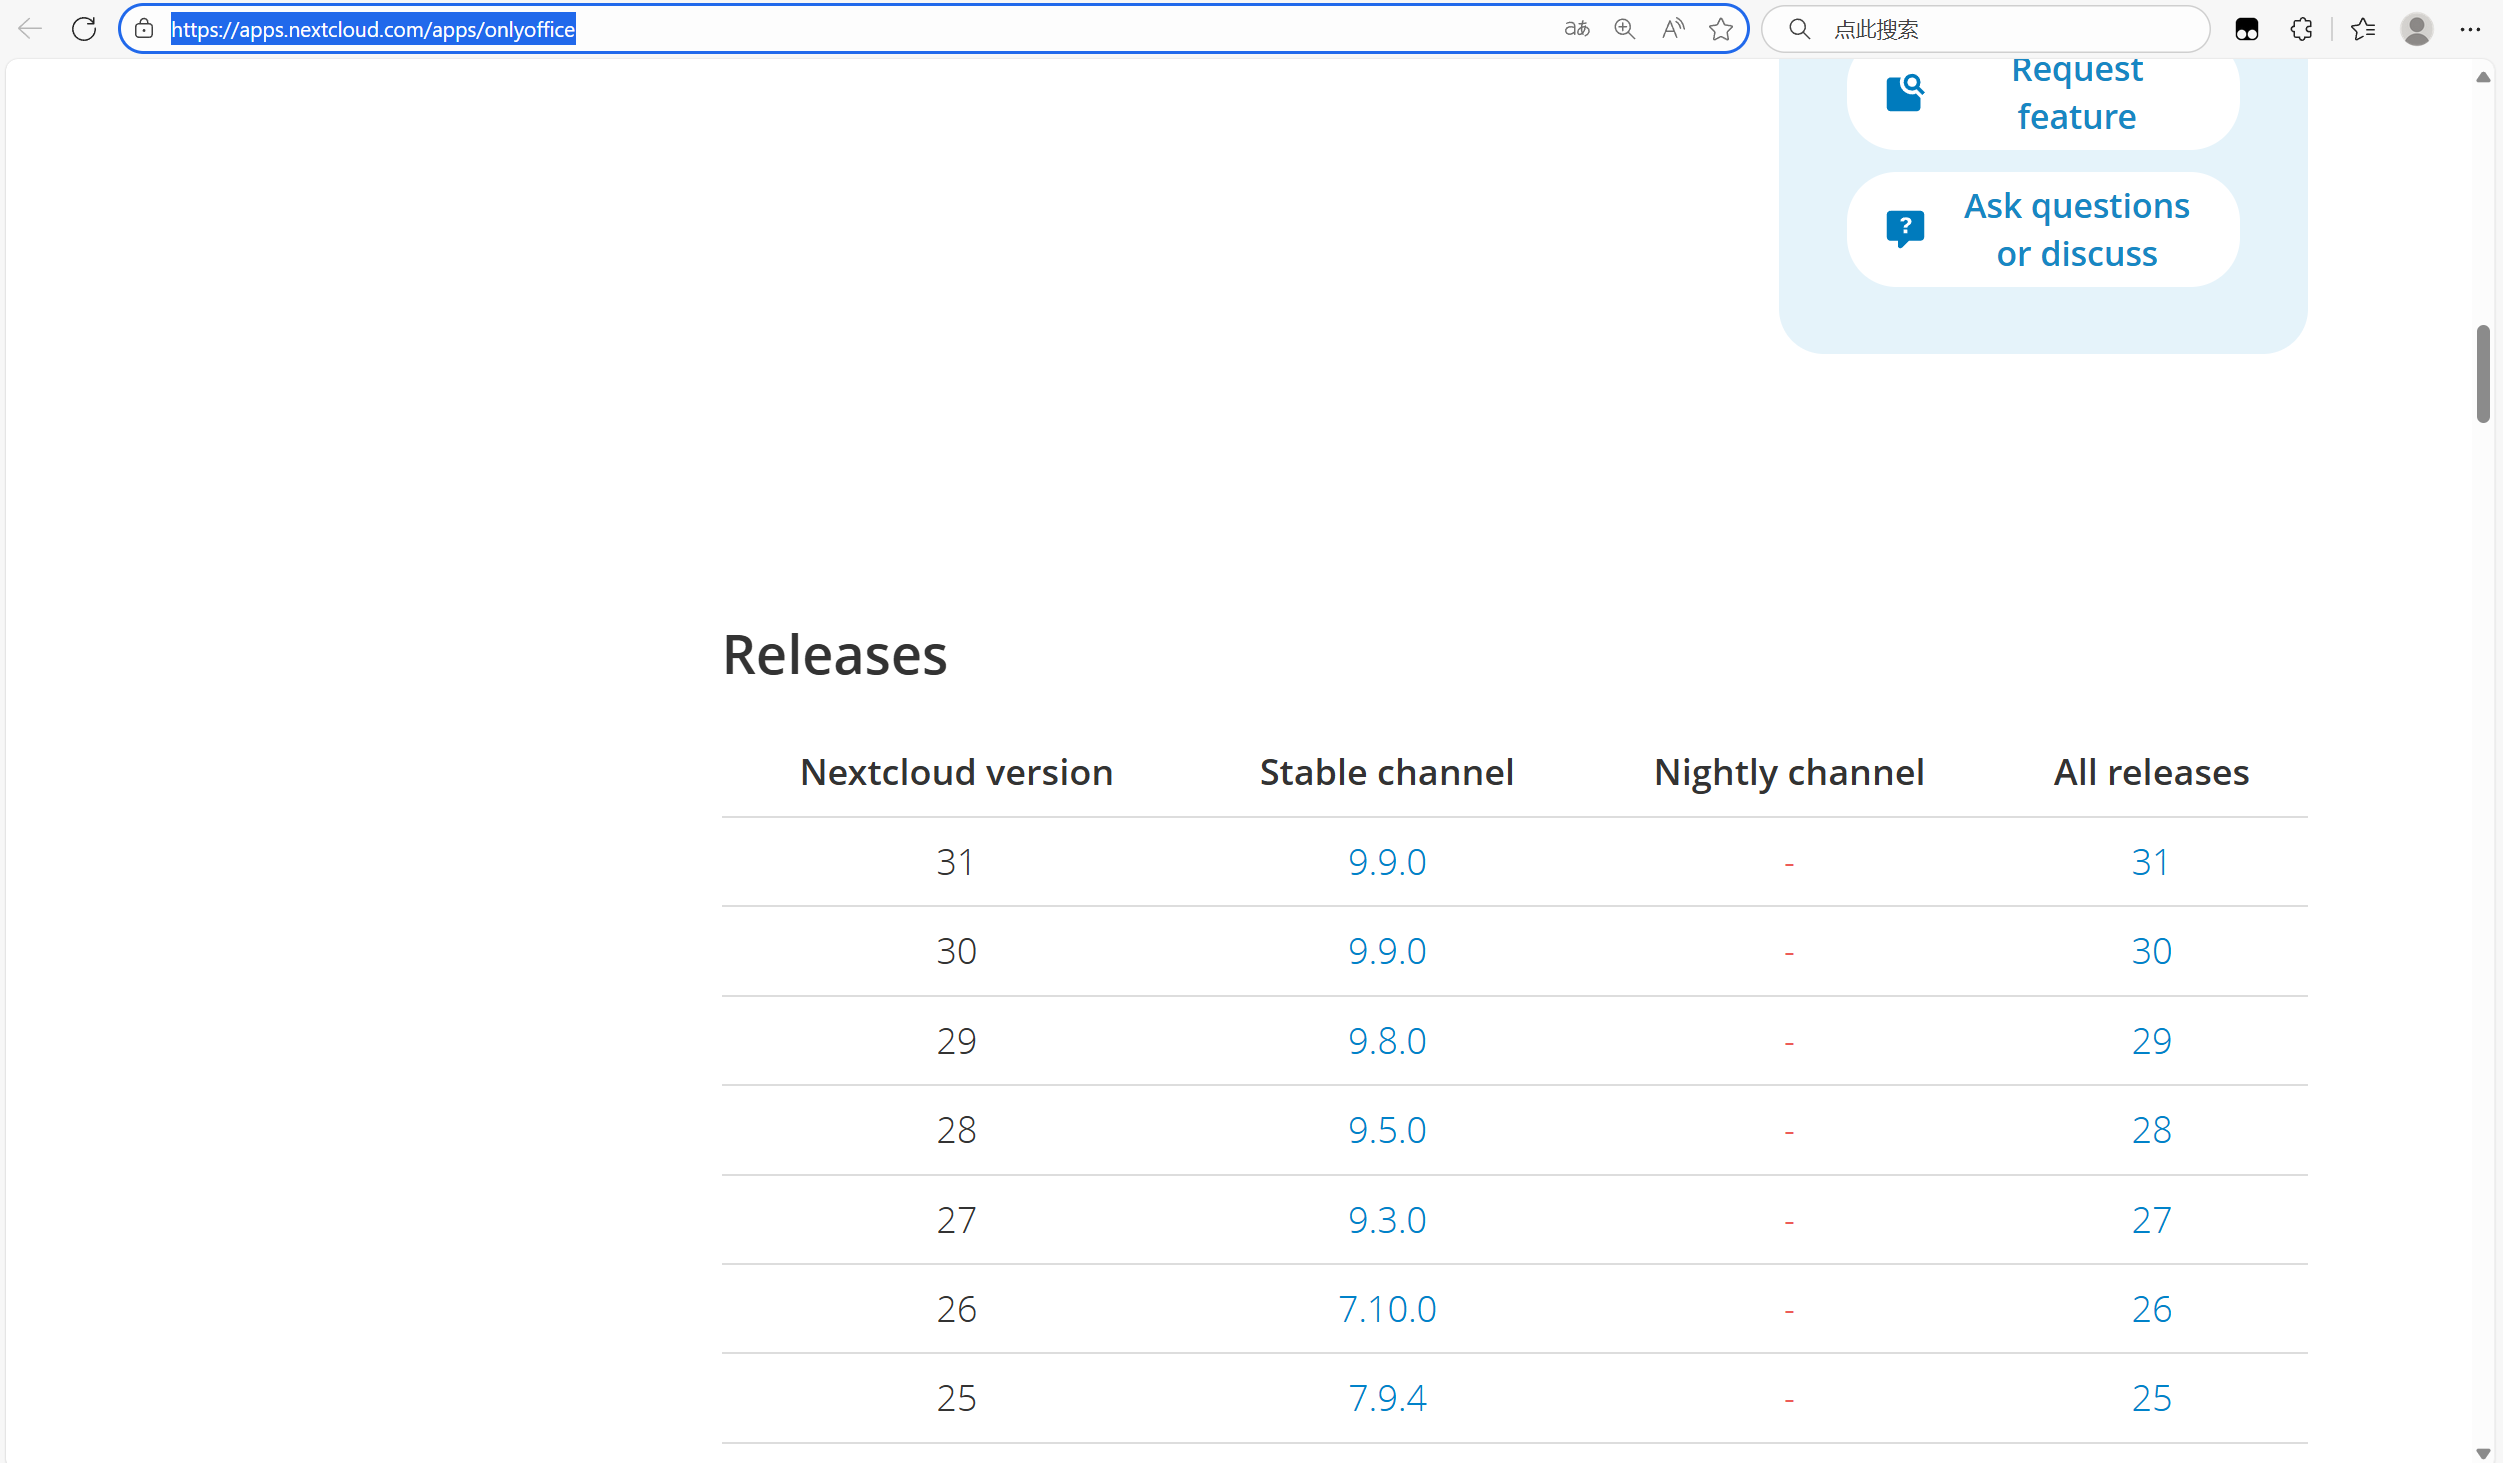2503x1463 pixels.
Task: Open release 7.10.0 for Nextcloud 26
Action: coord(1386,1308)
